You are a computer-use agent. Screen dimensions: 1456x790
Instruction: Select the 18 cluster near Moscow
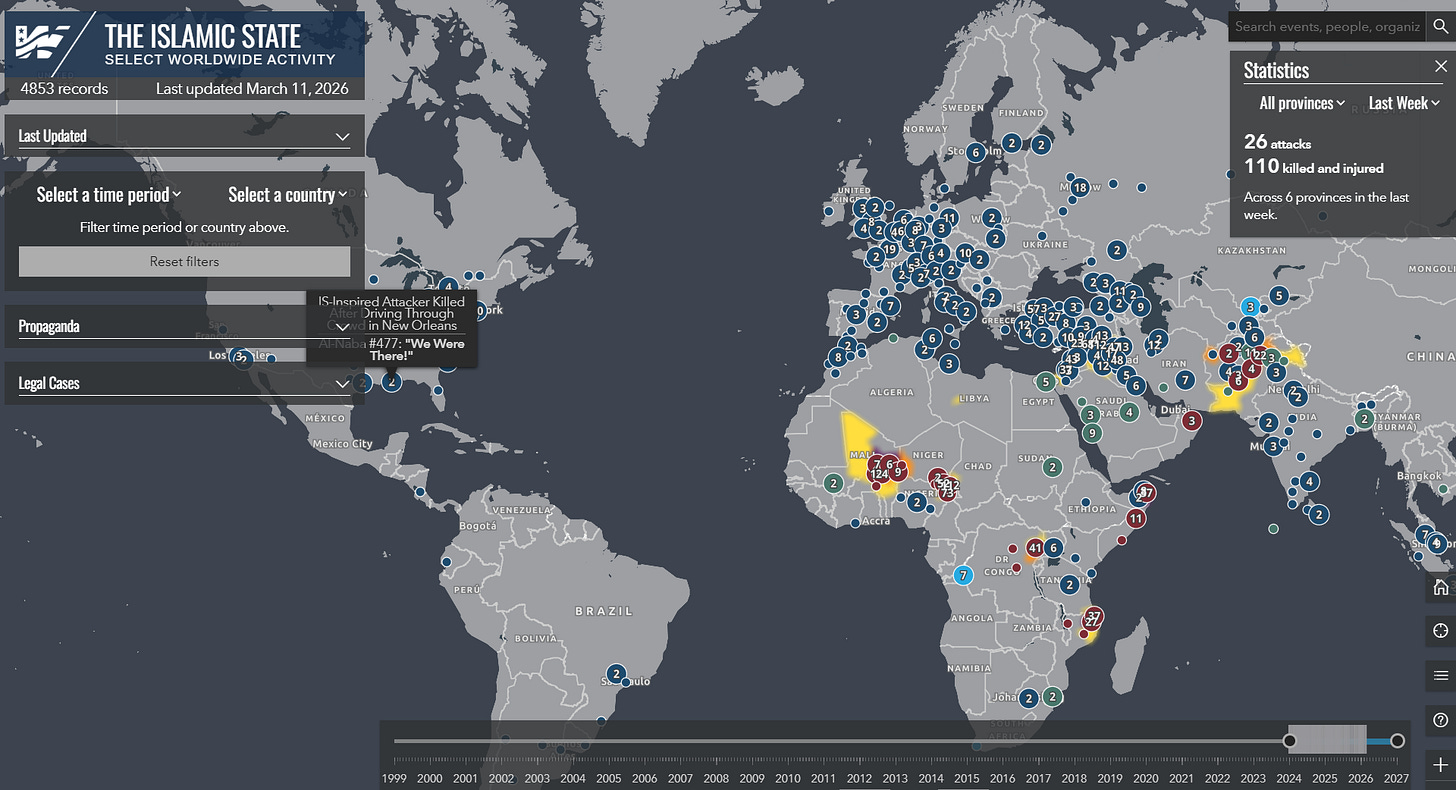pyautogui.click(x=1079, y=187)
